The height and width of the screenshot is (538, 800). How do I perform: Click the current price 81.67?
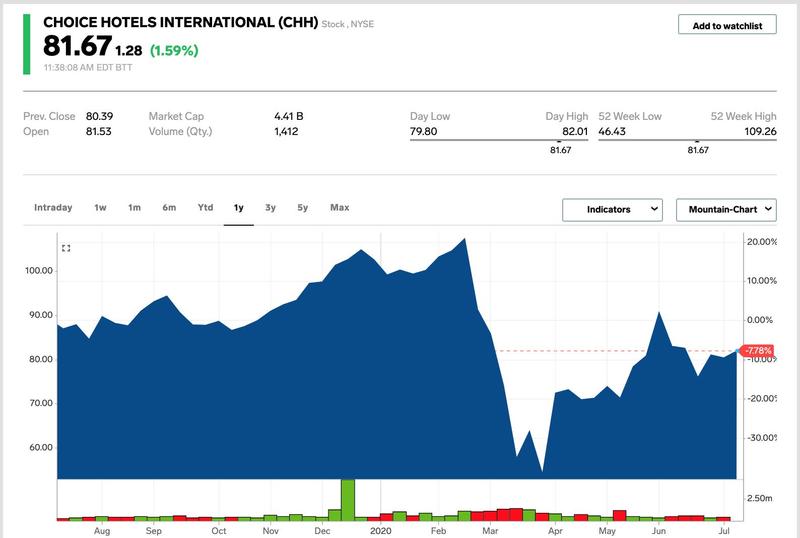point(77,46)
